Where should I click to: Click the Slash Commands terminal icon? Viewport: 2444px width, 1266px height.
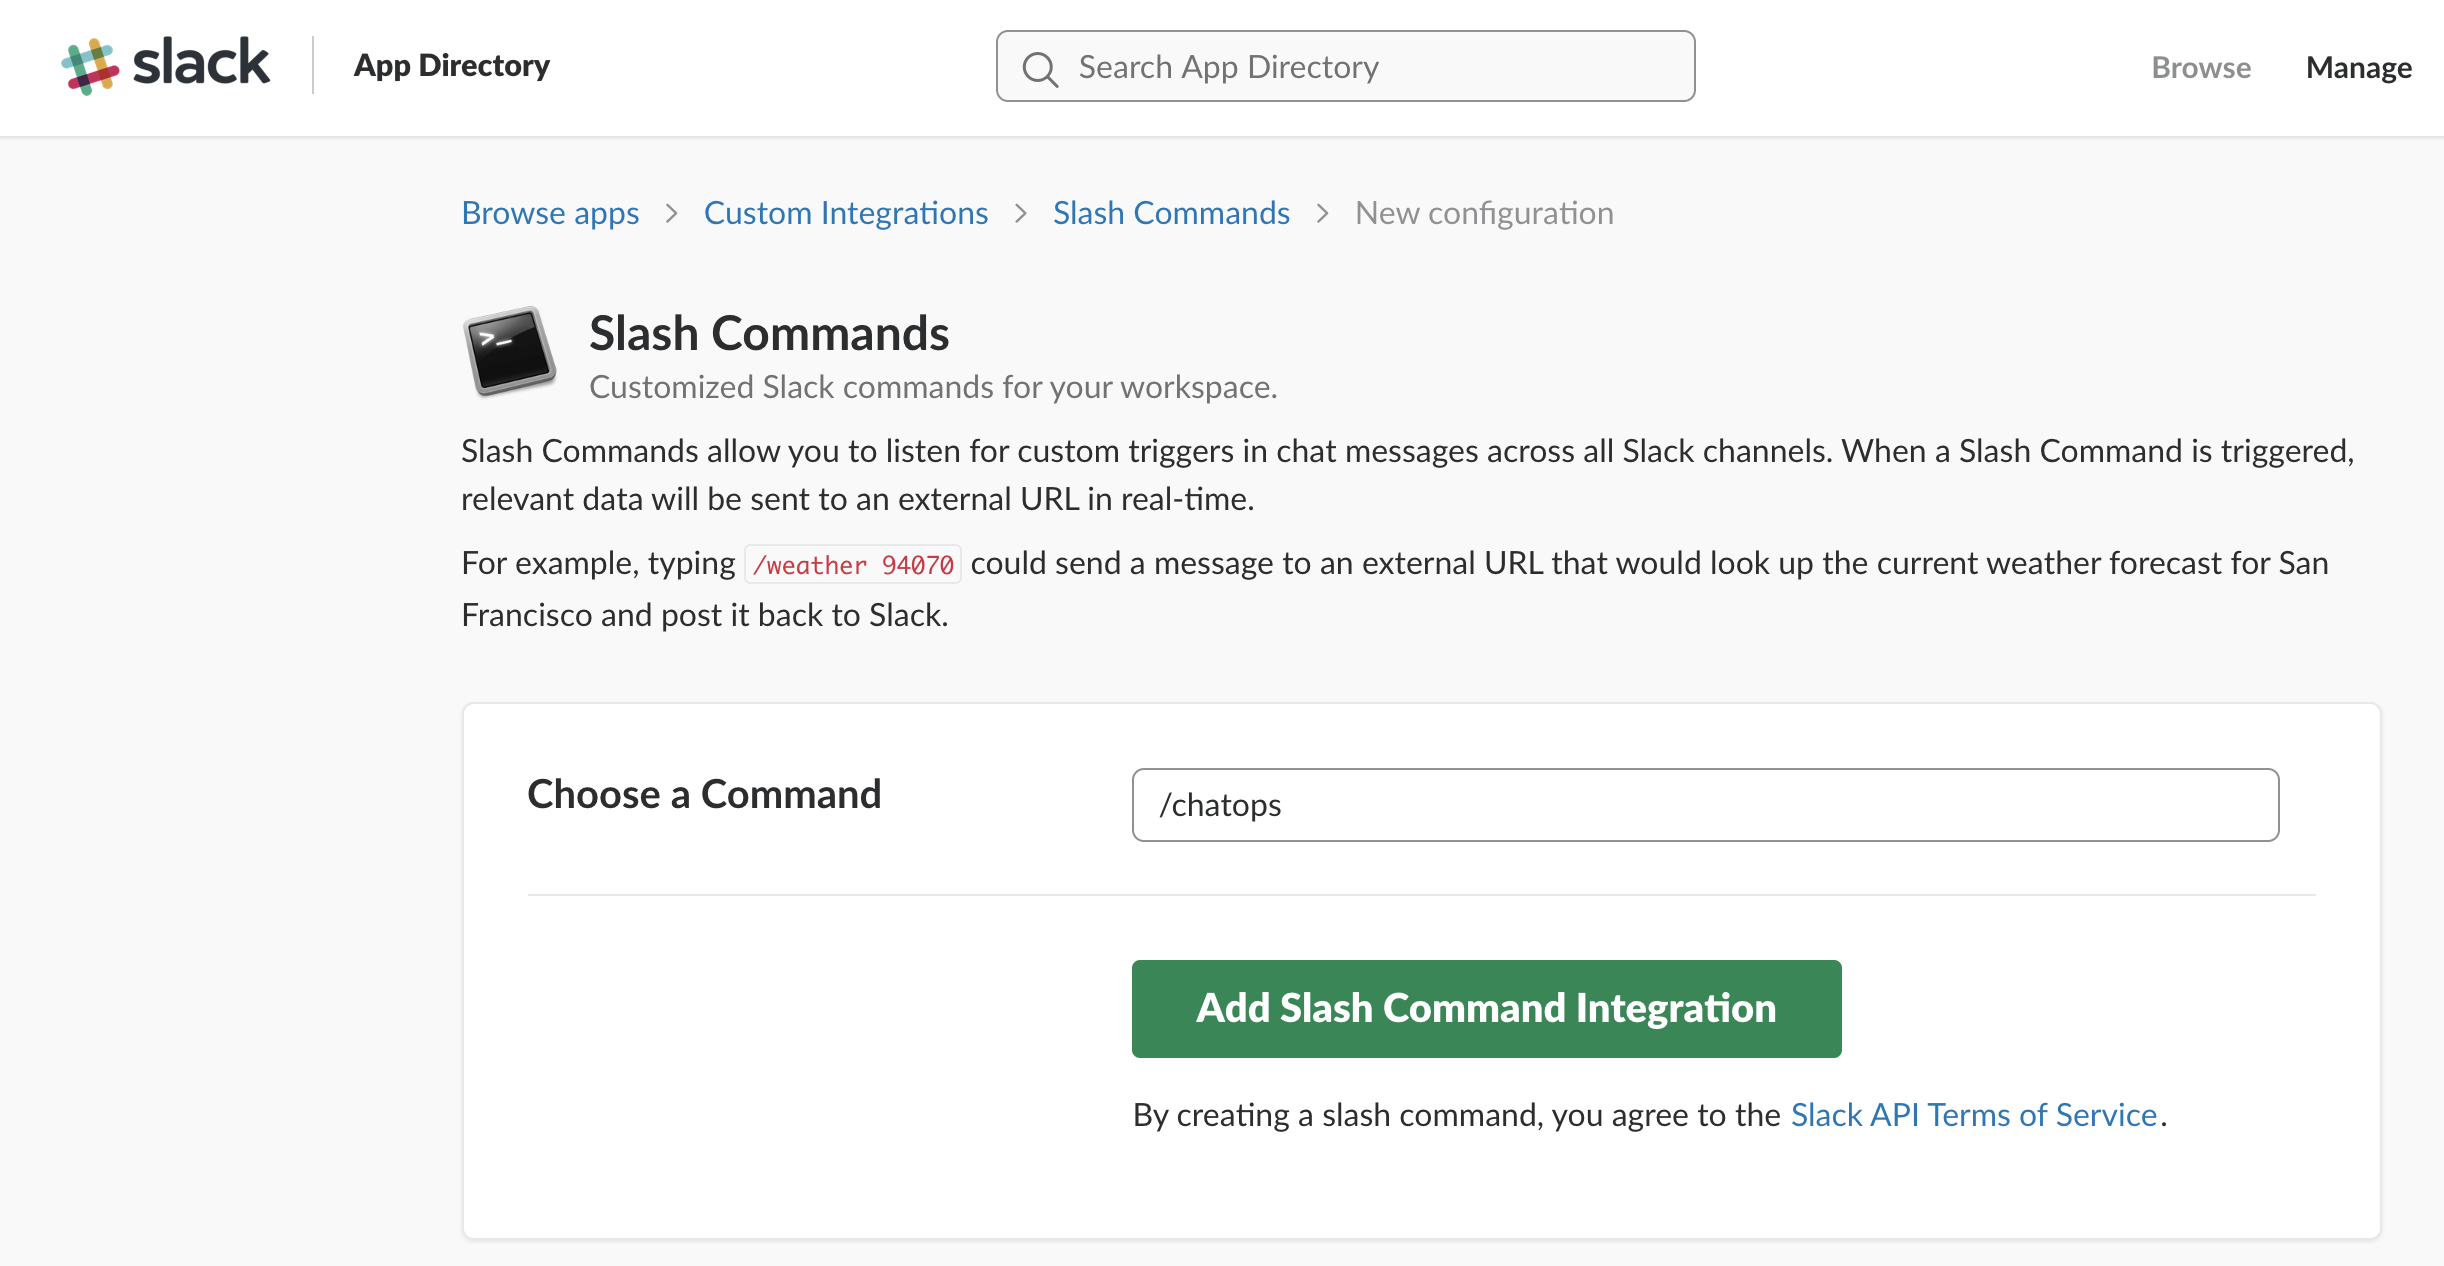[509, 351]
